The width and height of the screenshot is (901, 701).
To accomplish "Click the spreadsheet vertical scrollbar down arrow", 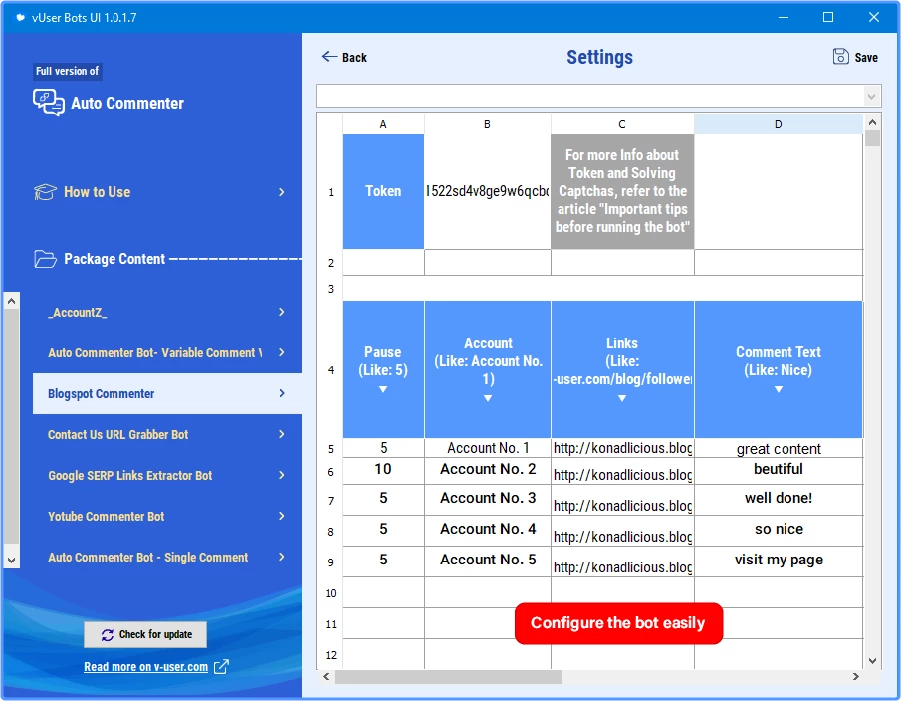I will [x=872, y=661].
